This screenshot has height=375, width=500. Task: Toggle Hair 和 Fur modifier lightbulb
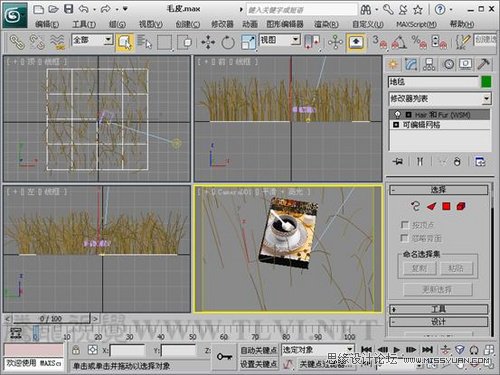click(x=397, y=114)
